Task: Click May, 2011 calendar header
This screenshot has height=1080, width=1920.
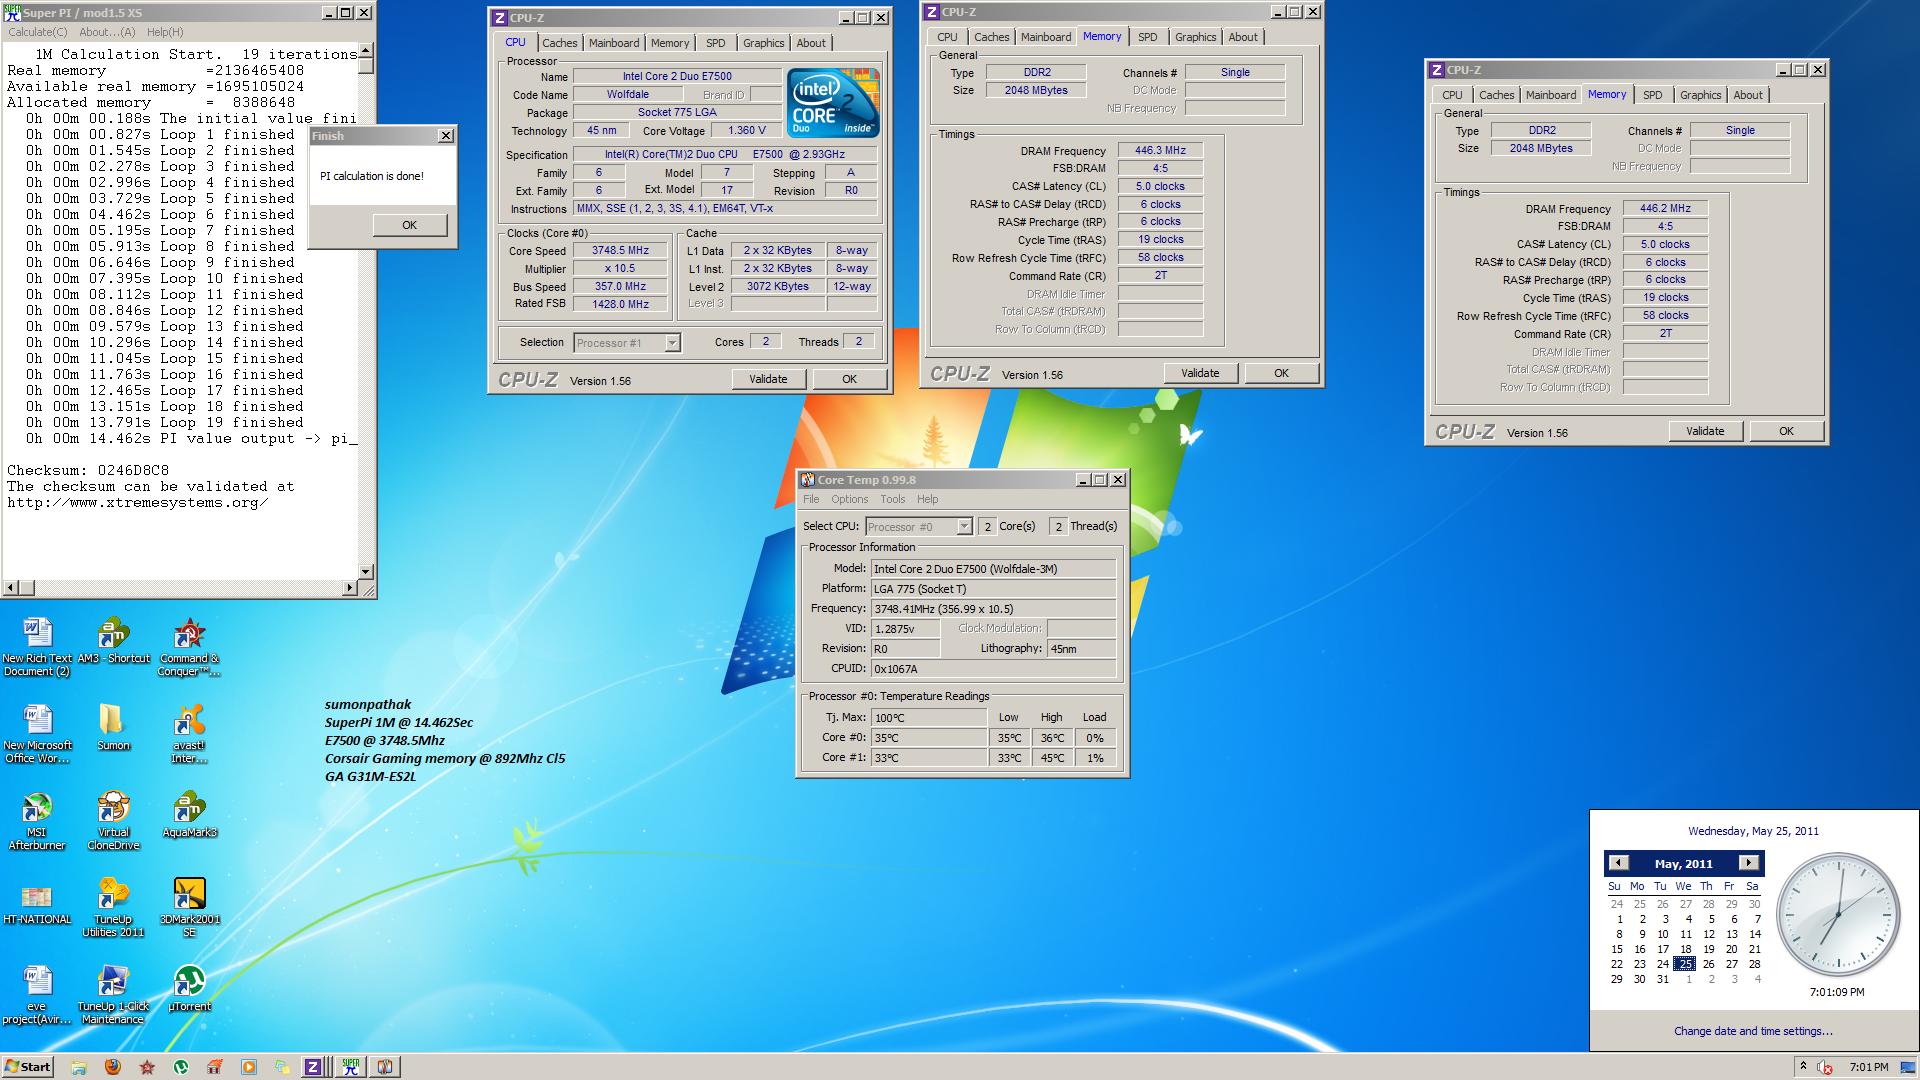Action: [1684, 864]
